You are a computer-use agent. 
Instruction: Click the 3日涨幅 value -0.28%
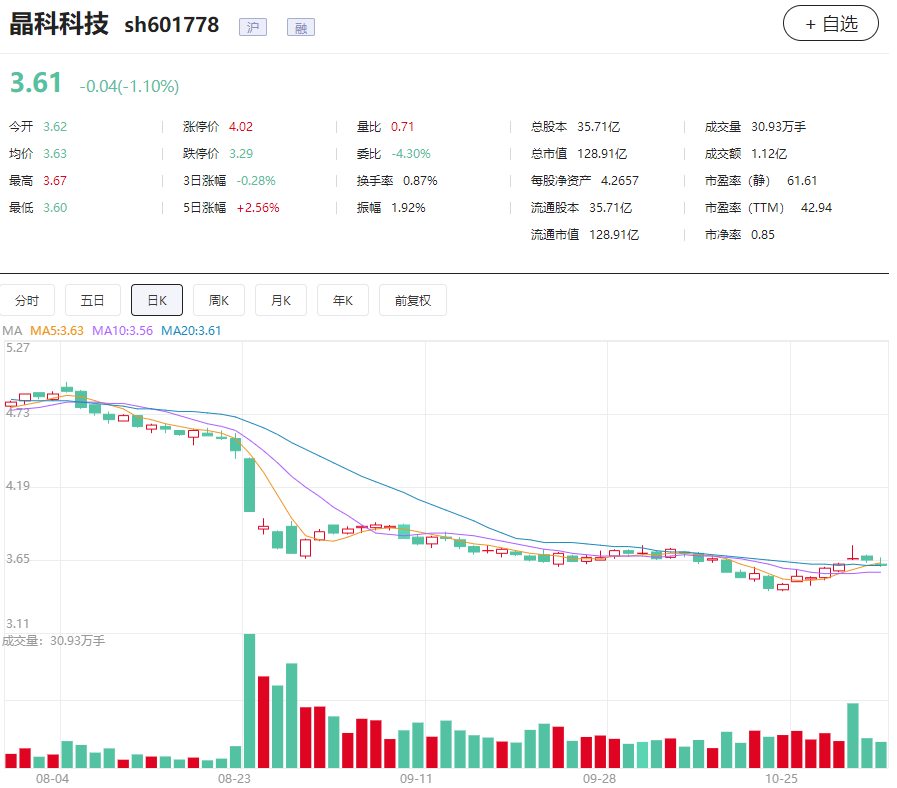(x=256, y=181)
